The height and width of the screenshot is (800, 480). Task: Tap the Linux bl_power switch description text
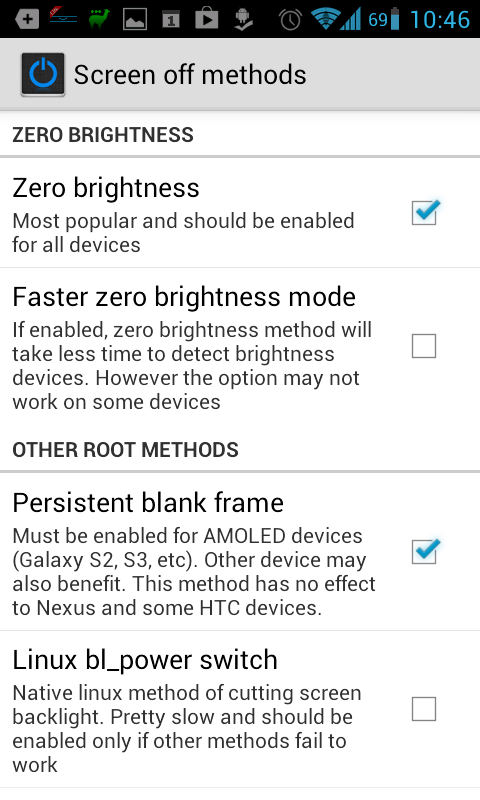click(x=187, y=729)
